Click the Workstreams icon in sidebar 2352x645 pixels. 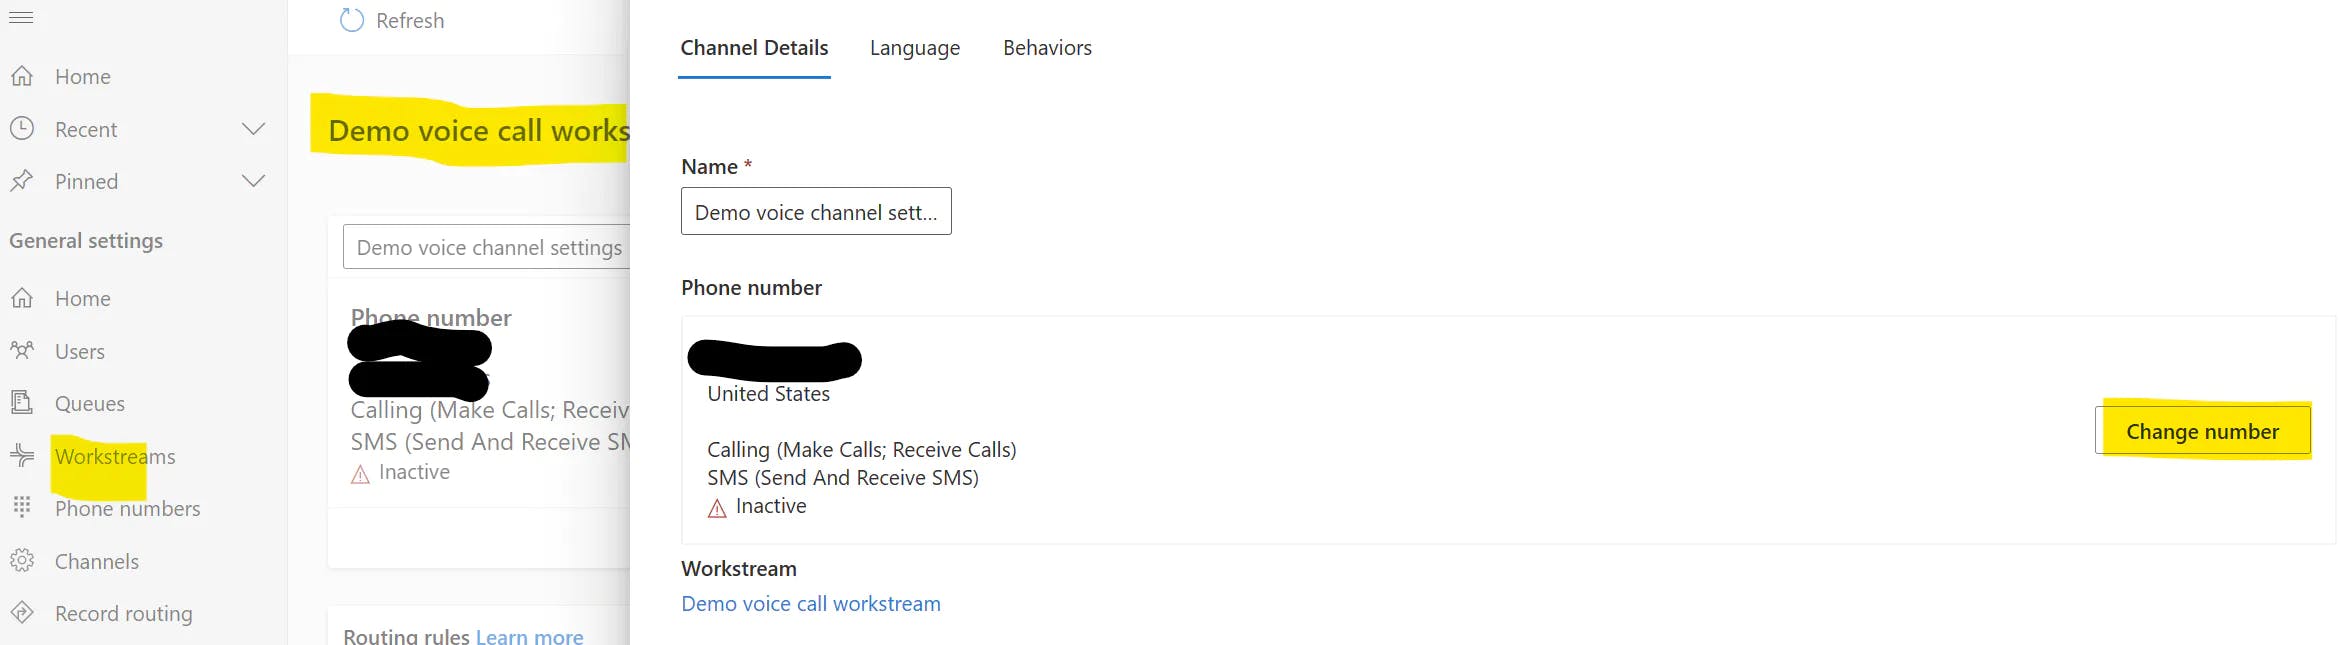pos(22,456)
